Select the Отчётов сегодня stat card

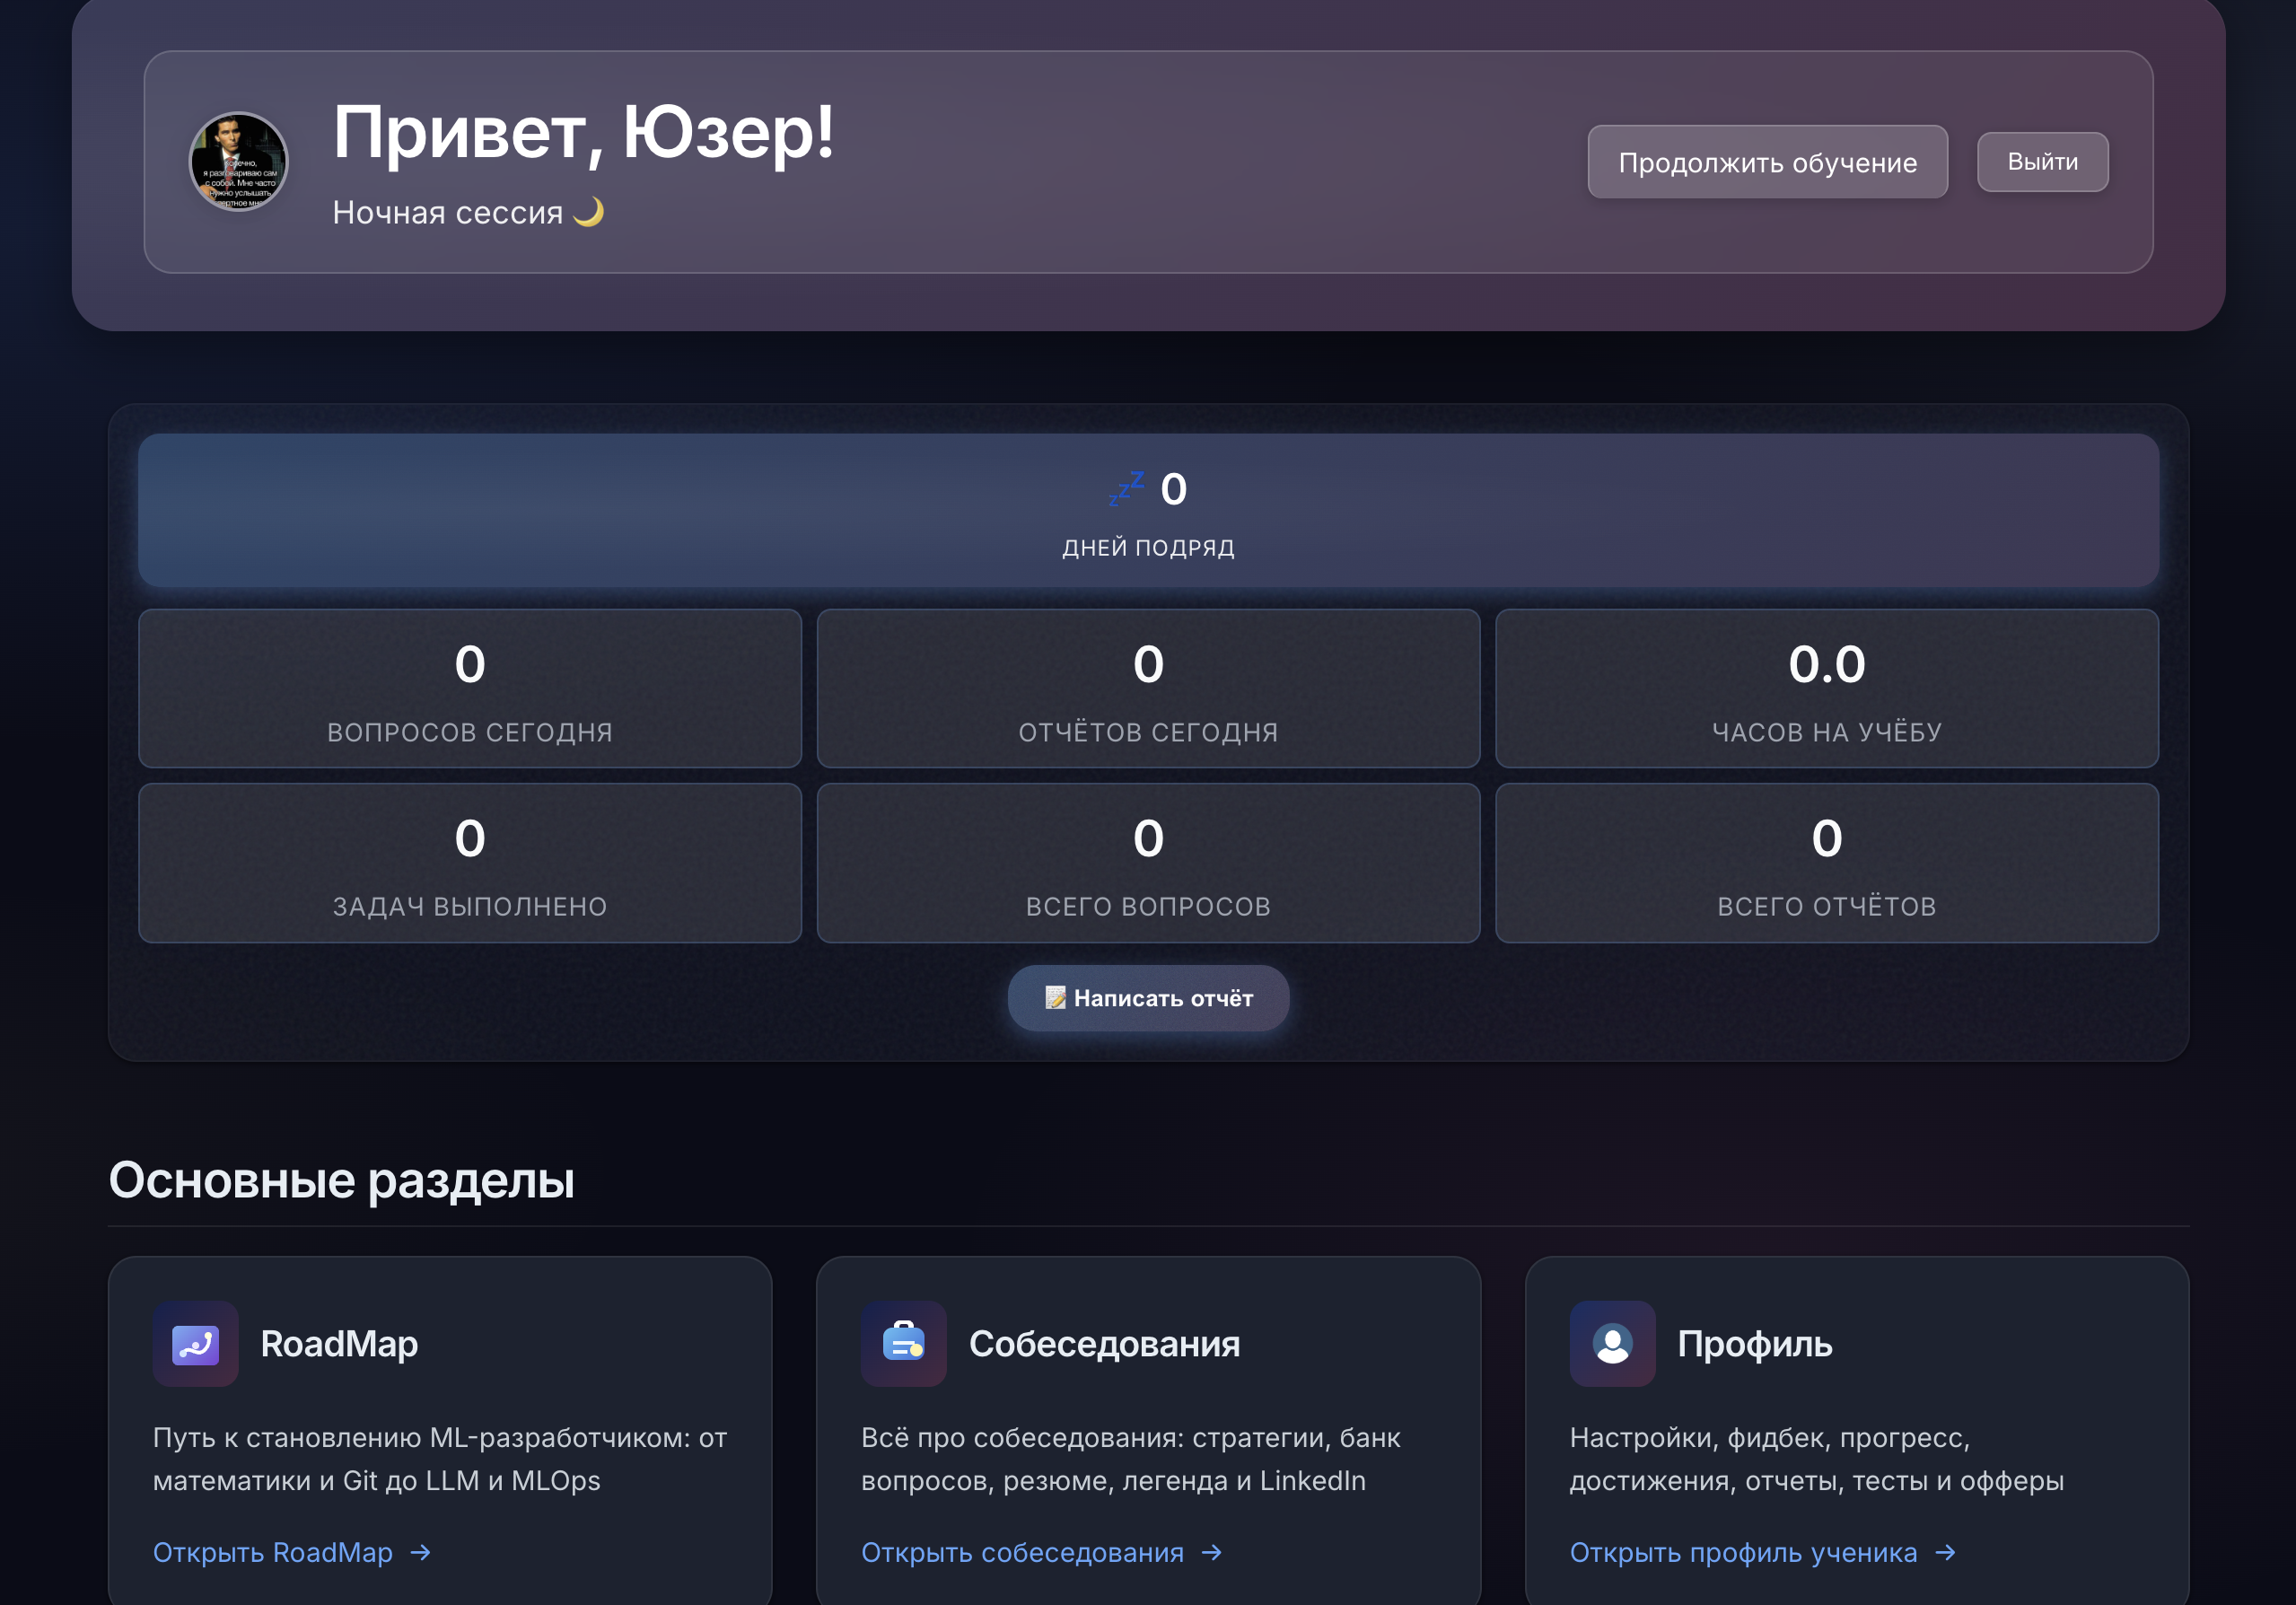[x=1148, y=689]
